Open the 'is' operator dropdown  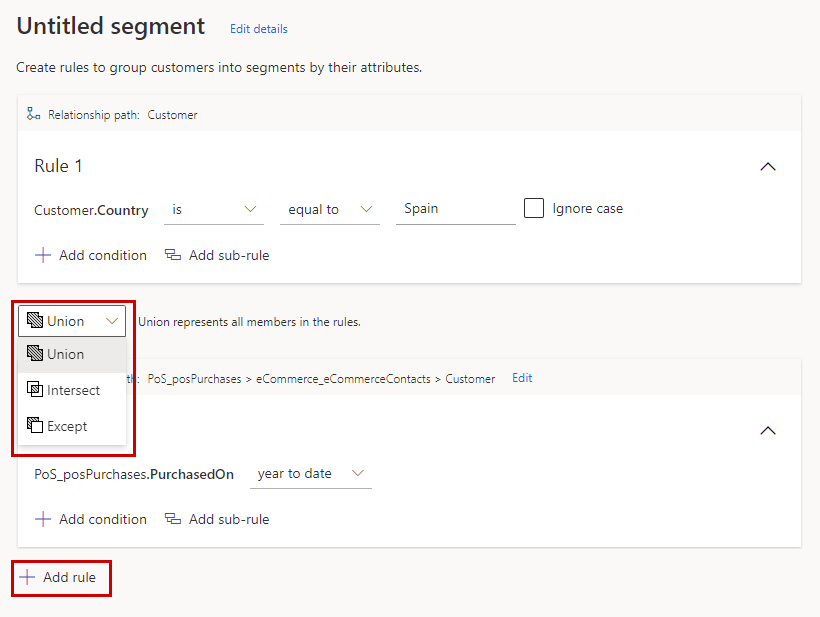(213, 209)
